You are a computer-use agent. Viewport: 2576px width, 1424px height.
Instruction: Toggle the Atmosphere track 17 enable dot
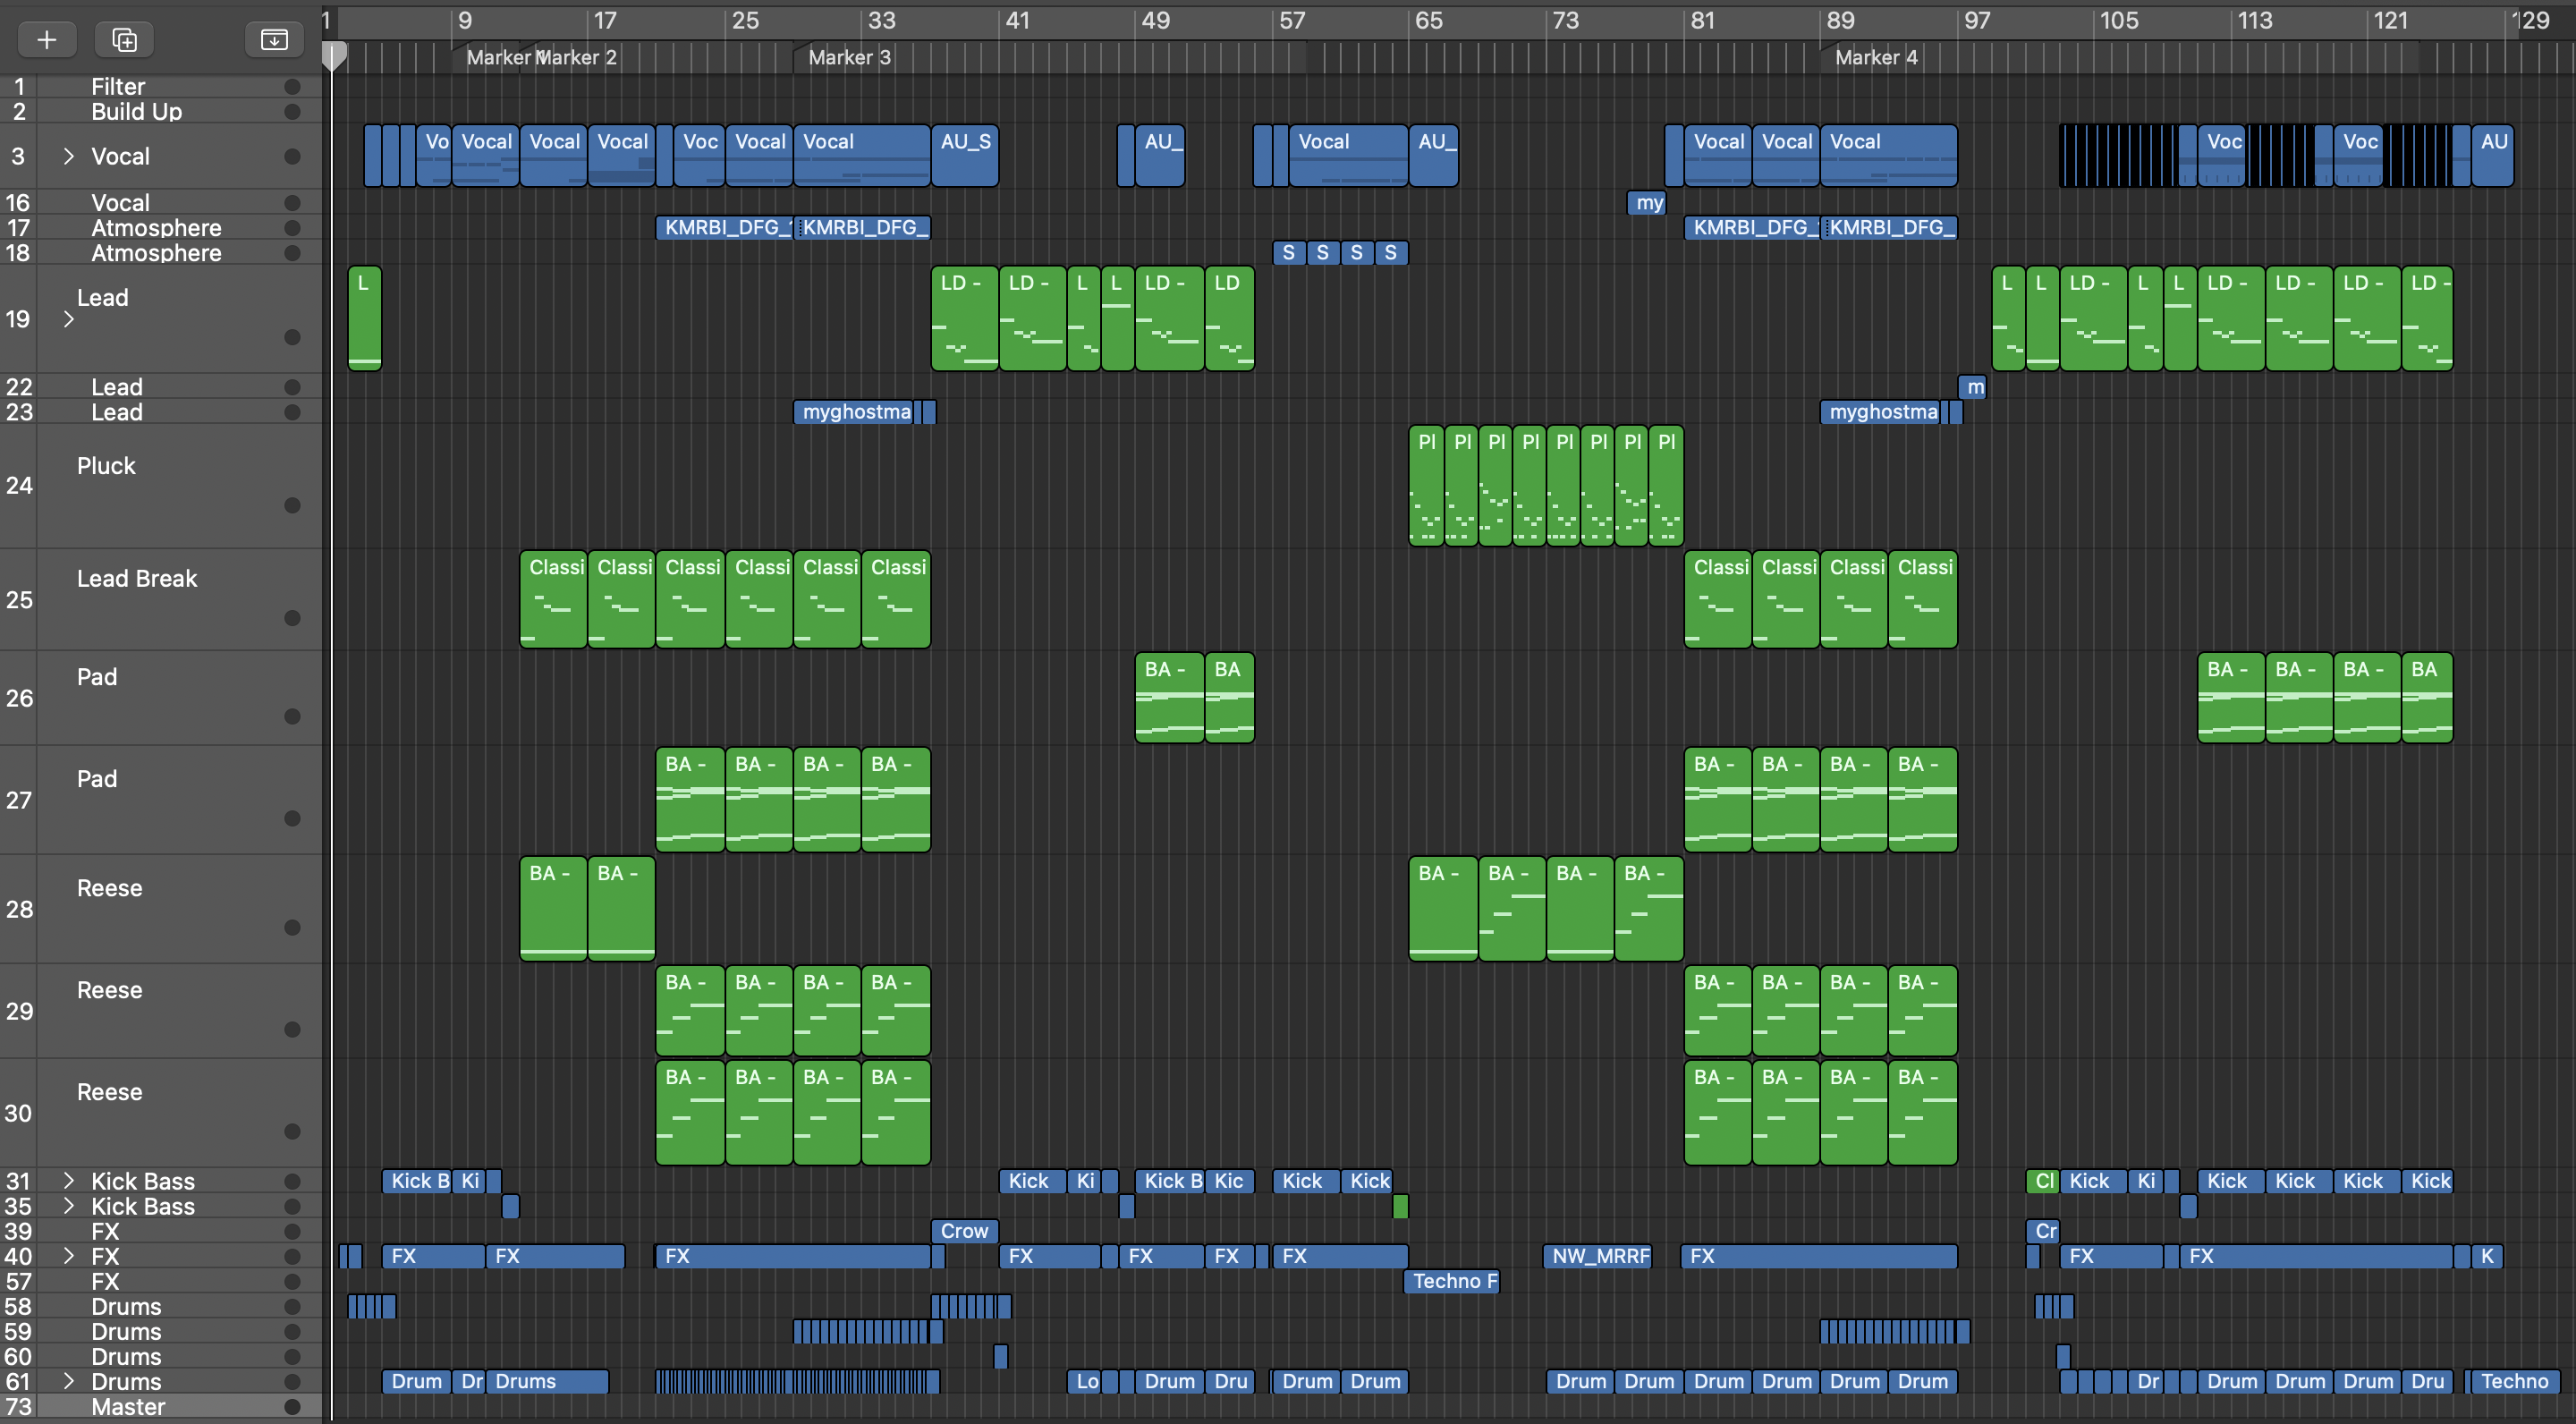tap(292, 228)
